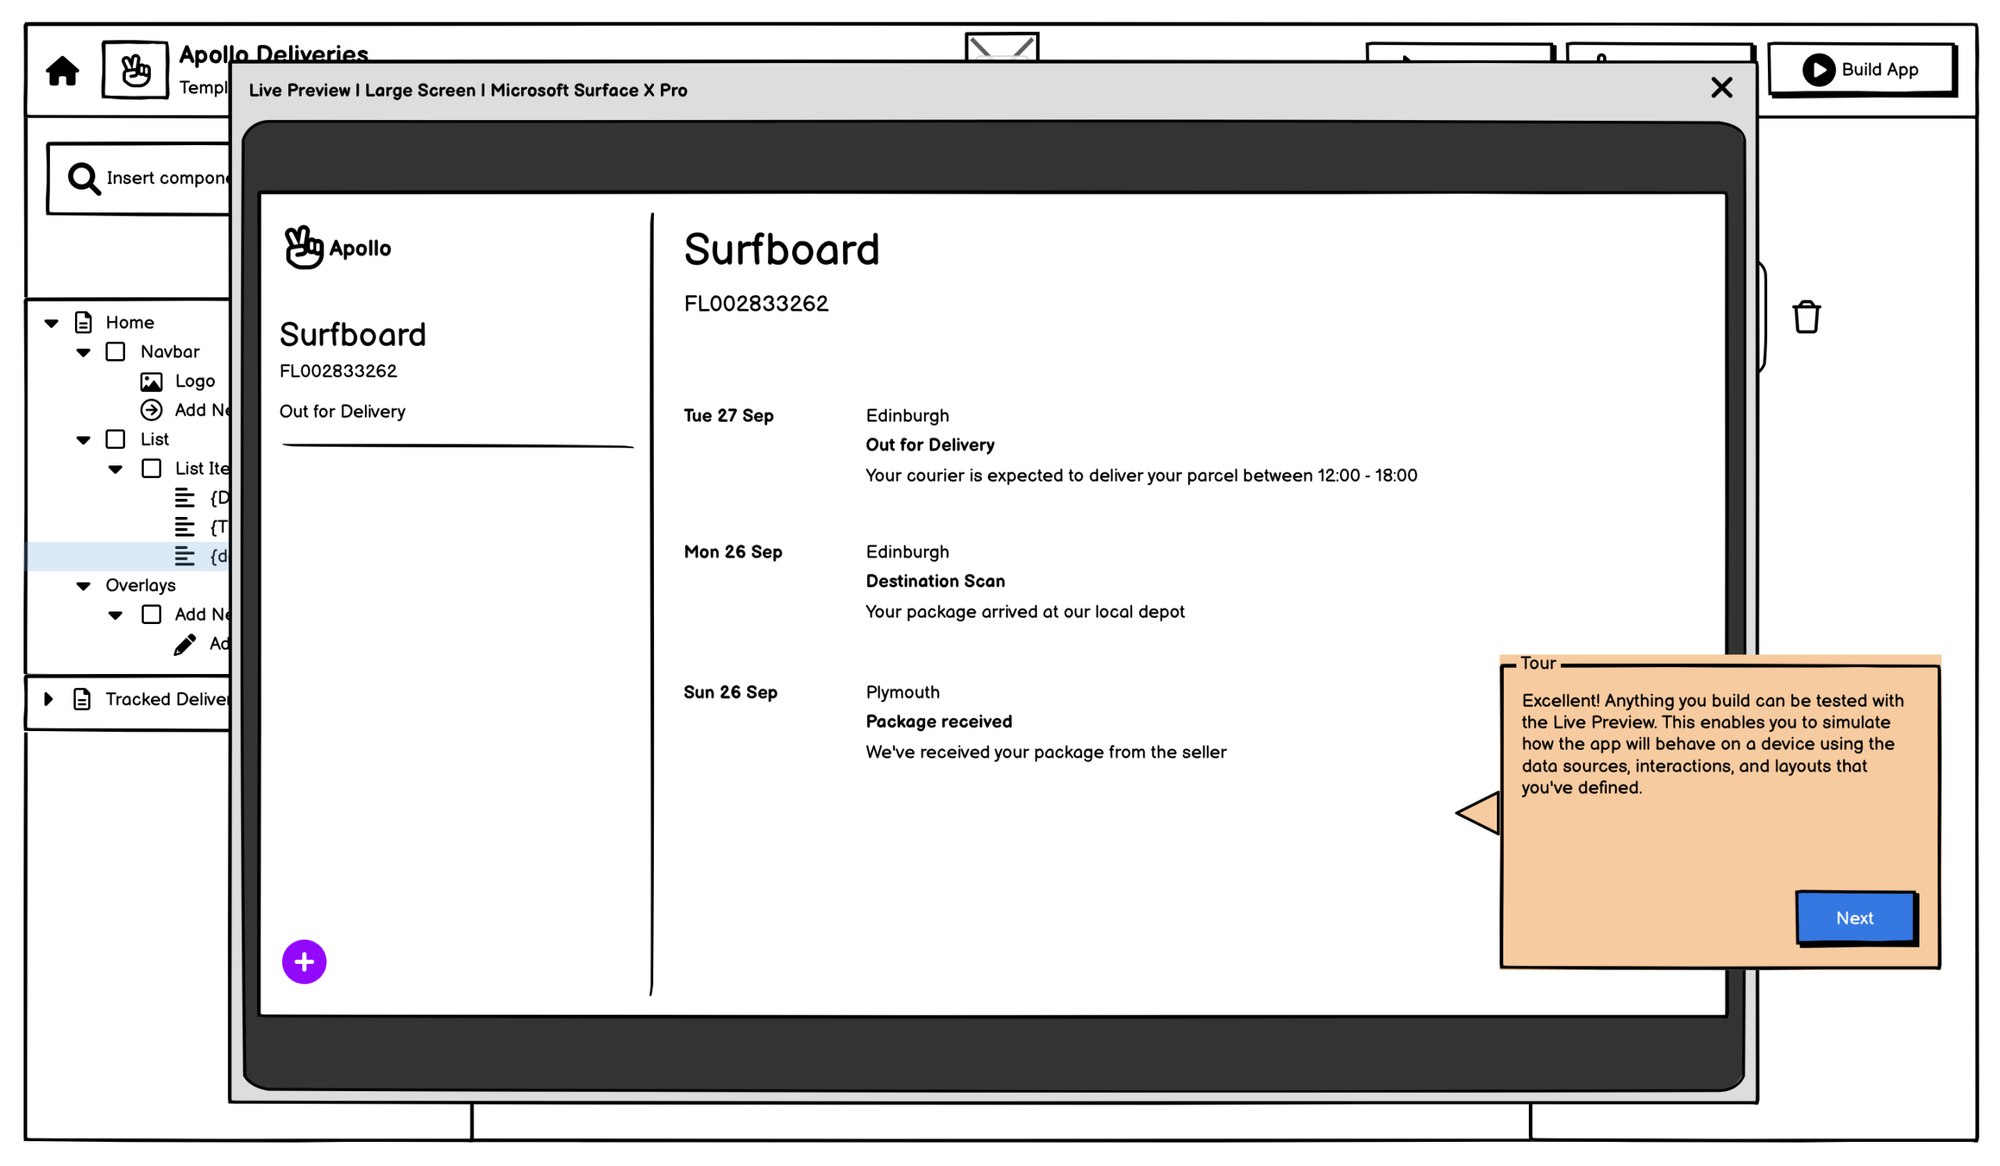This screenshot has height=1166, width=2000.
Task: Select the Logo image icon in tree
Action: click(x=151, y=381)
